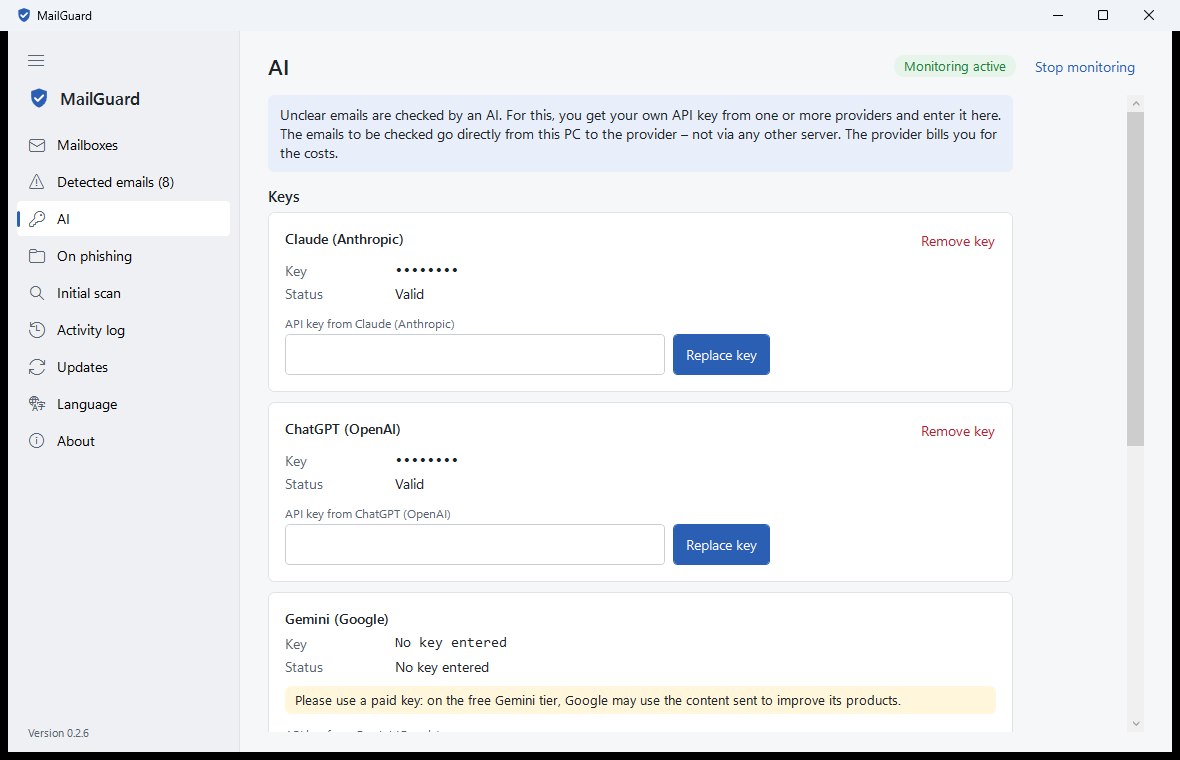Focus the ChatGPT (OpenAI) API key field
Viewport: 1180px width, 760px height.
point(475,545)
